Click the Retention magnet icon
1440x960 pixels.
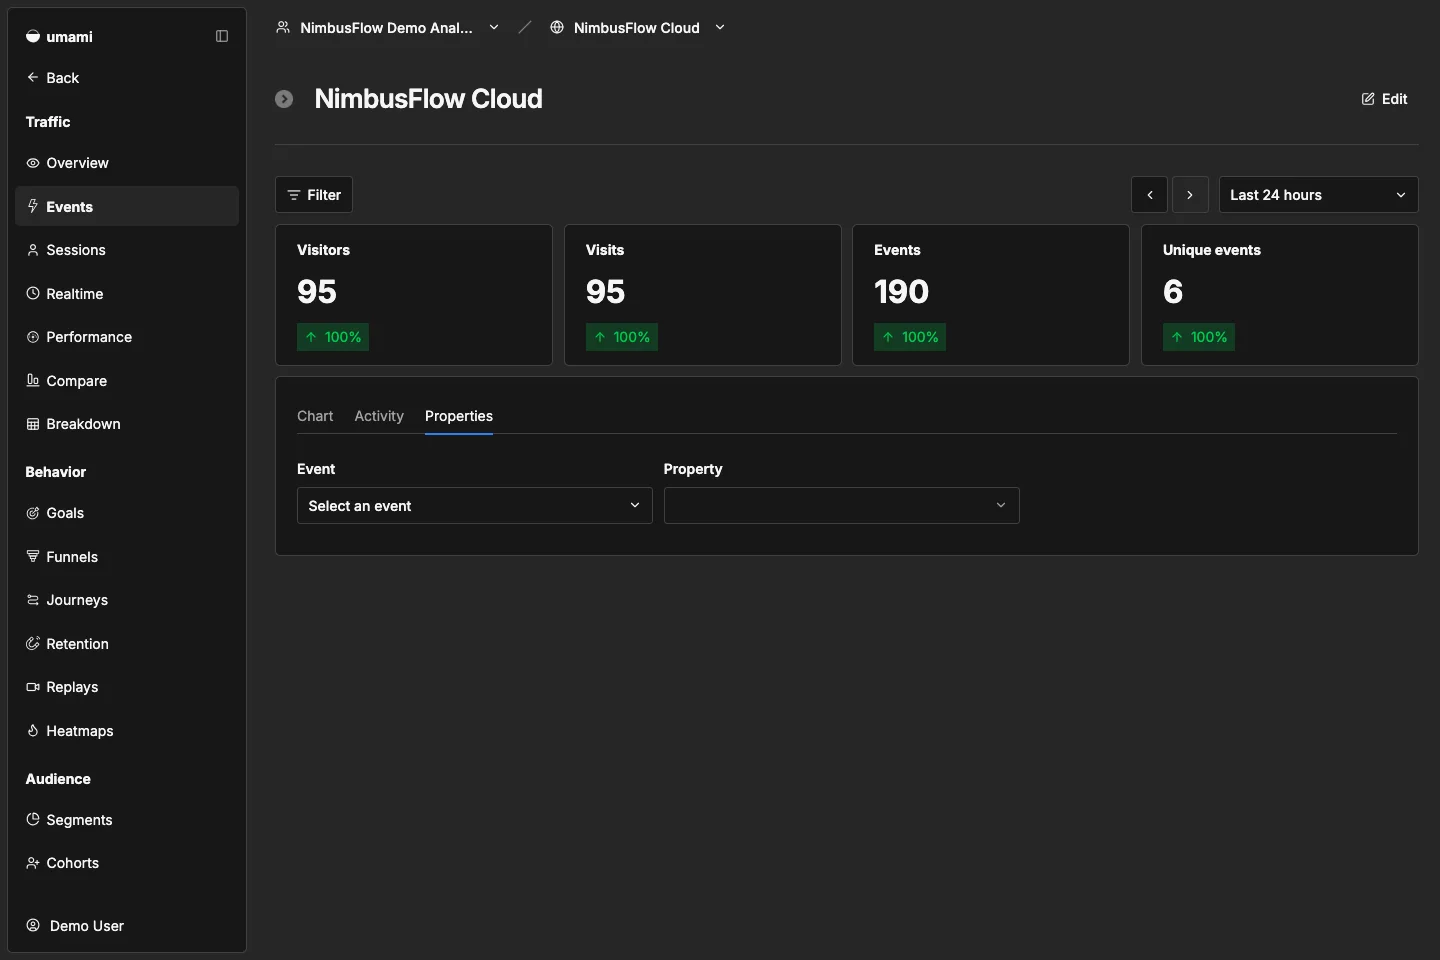point(33,643)
